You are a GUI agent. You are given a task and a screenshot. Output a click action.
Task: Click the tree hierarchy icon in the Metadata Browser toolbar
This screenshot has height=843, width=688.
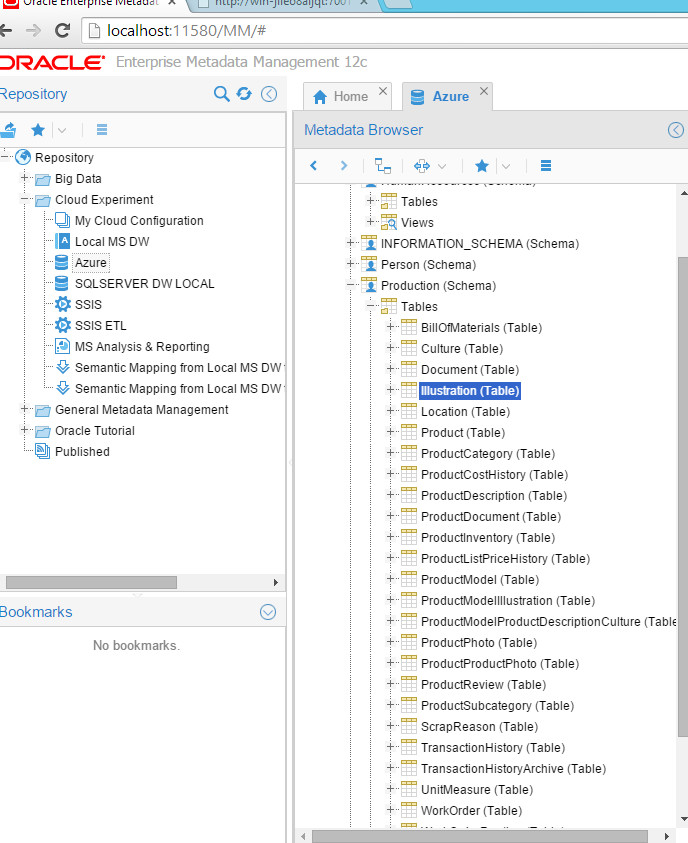pyautogui.click(x=383, y=166)
